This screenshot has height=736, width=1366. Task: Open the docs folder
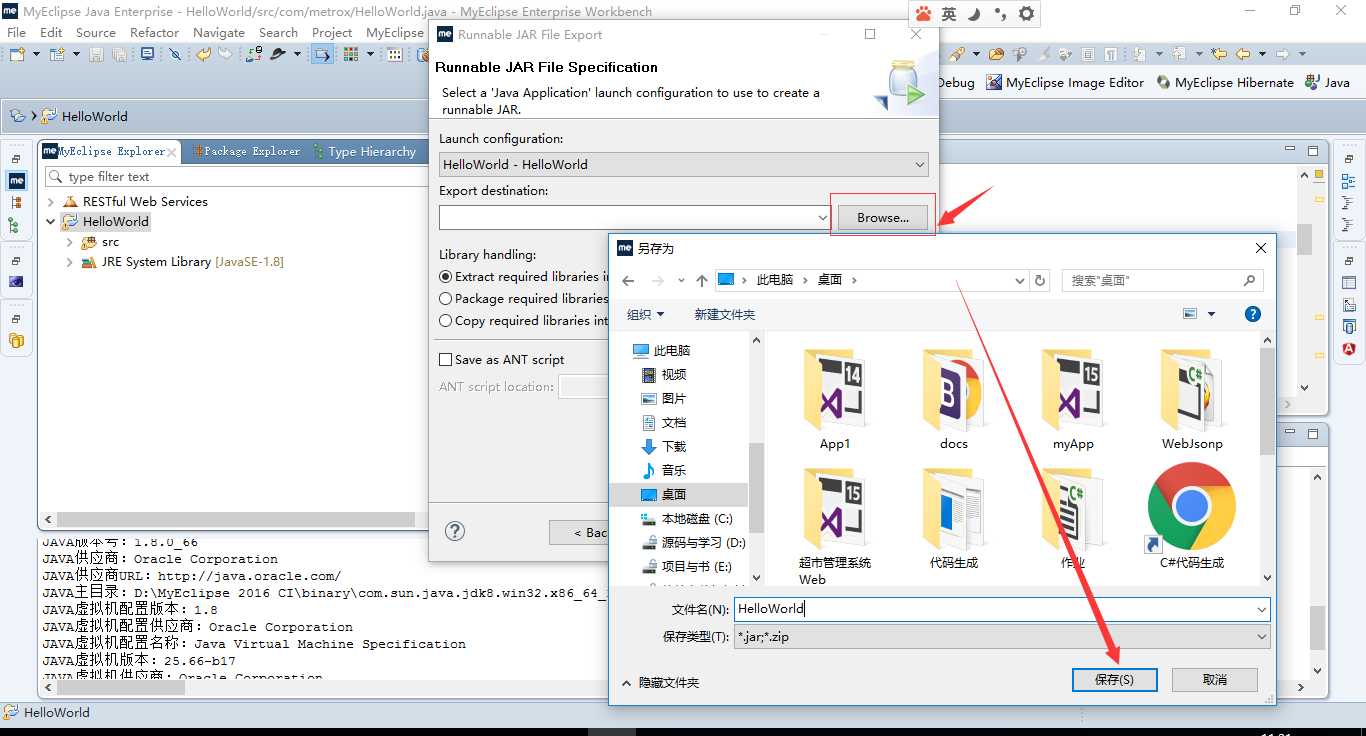(954, 399)
